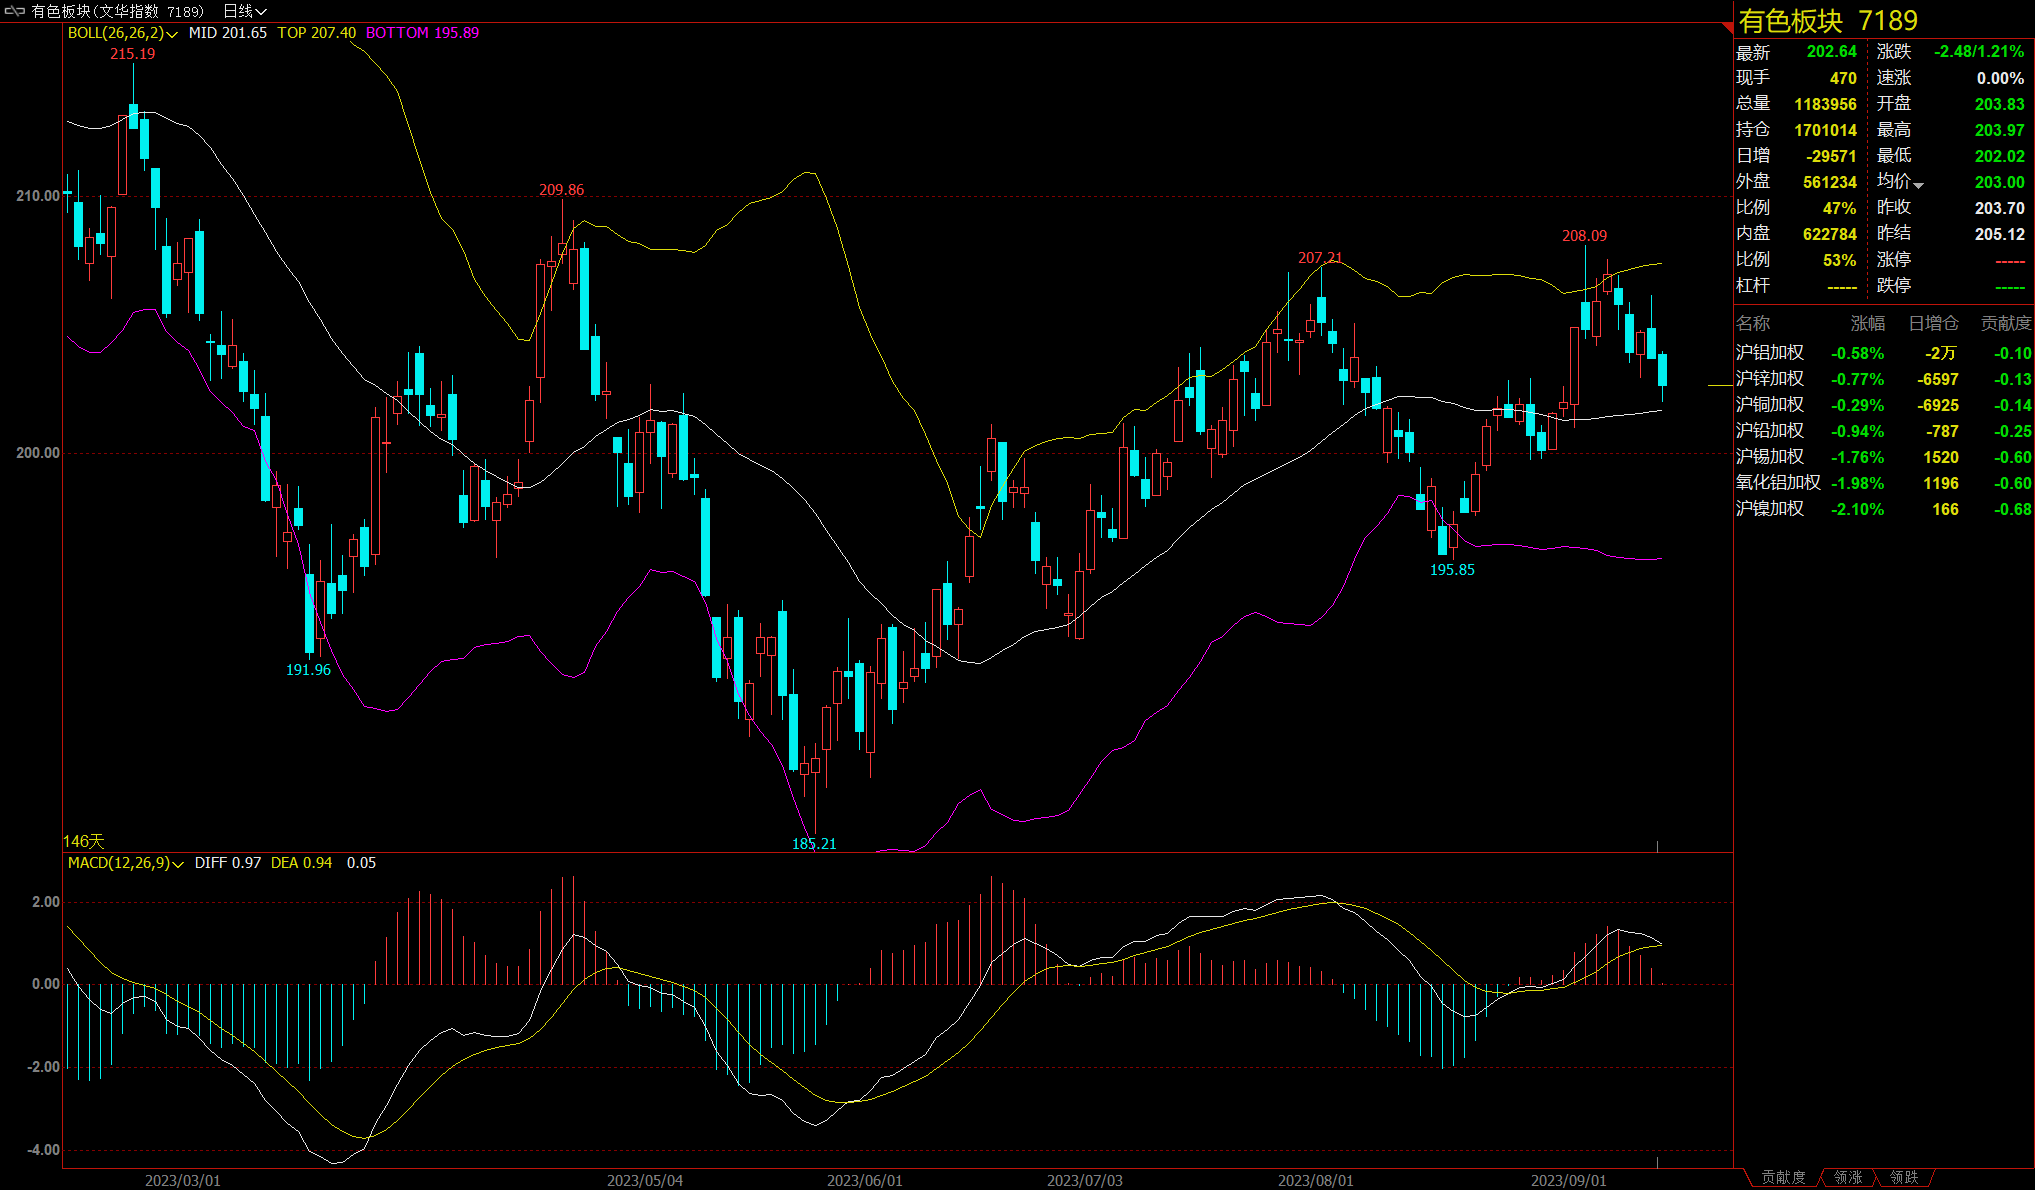The width and height of the screenshot is (2035, 1190).
Task: Click the 195.85 low price label
Action: click(x=1452, y=570)
